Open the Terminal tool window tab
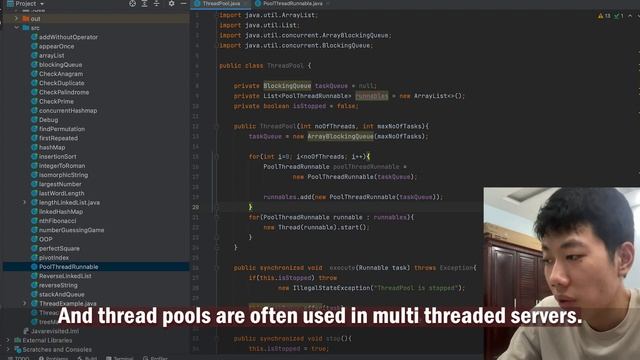The height and width of the screenshot is (360, 640). tap(120, 358)
